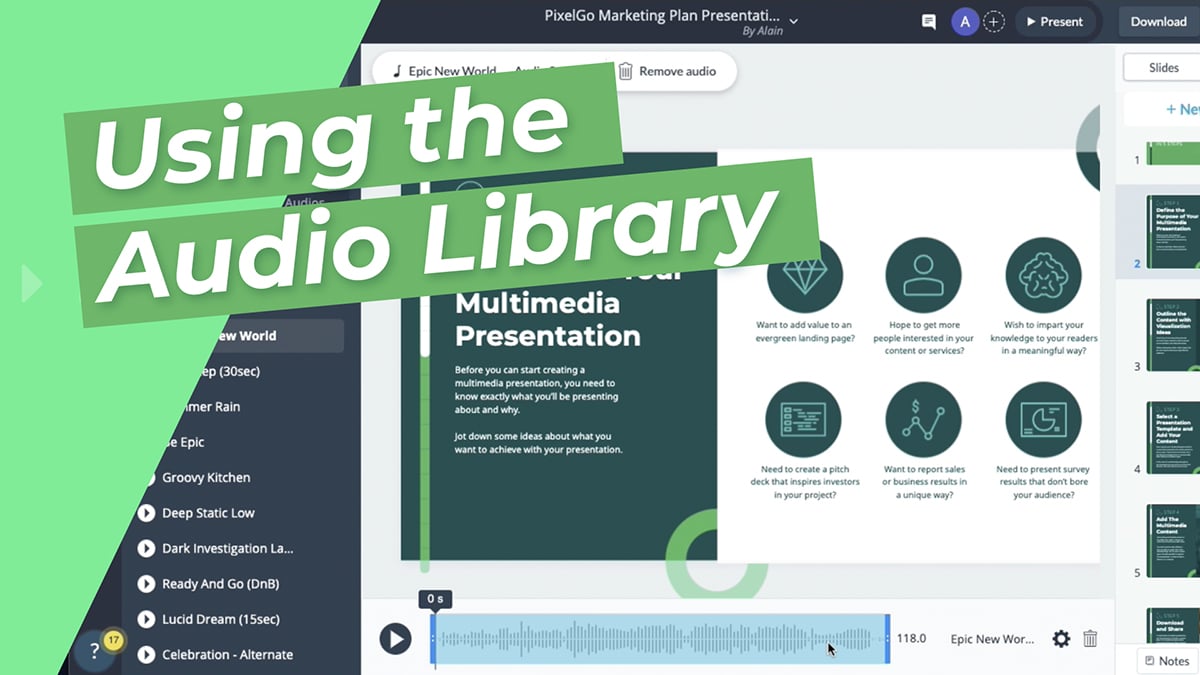The width and height of the screenshot is (1200, 675).
Task: Click 'Want to report sales' caption
Action: pyautogui.click(x=924, y=482)
